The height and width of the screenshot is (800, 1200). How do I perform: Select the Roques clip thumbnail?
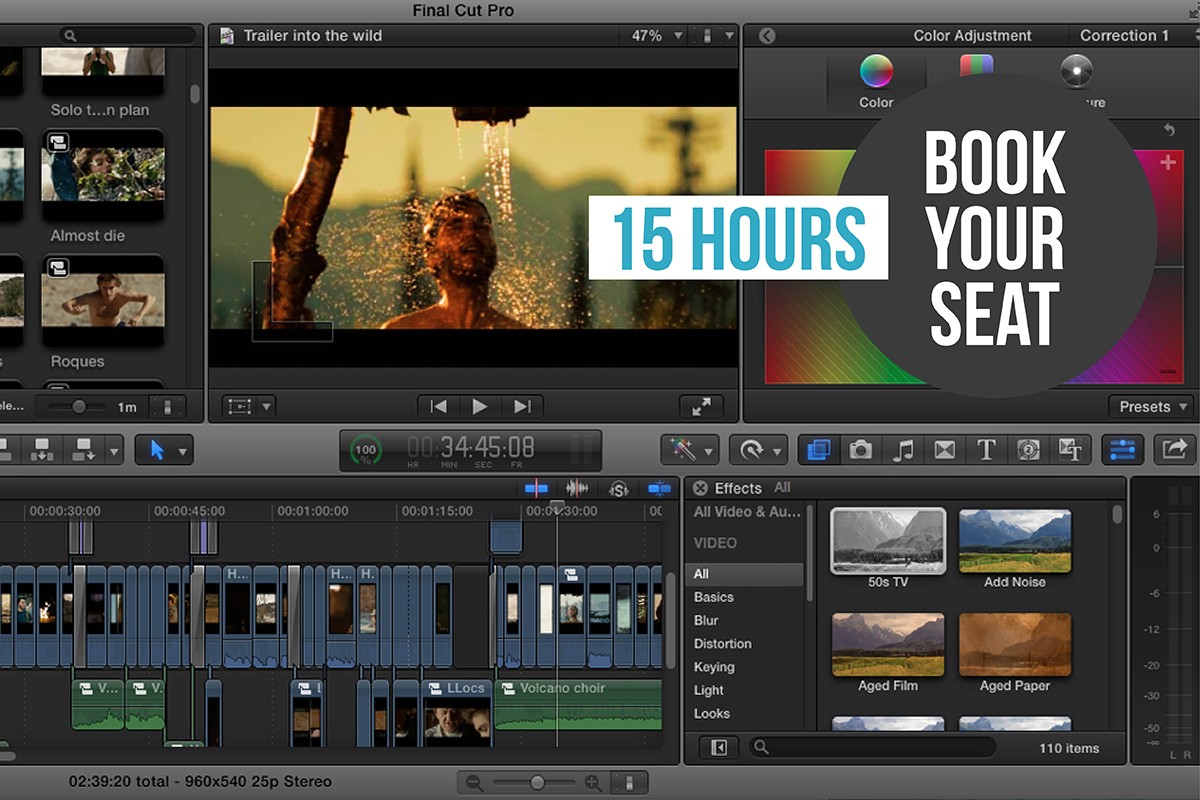[x=103, y=300]
